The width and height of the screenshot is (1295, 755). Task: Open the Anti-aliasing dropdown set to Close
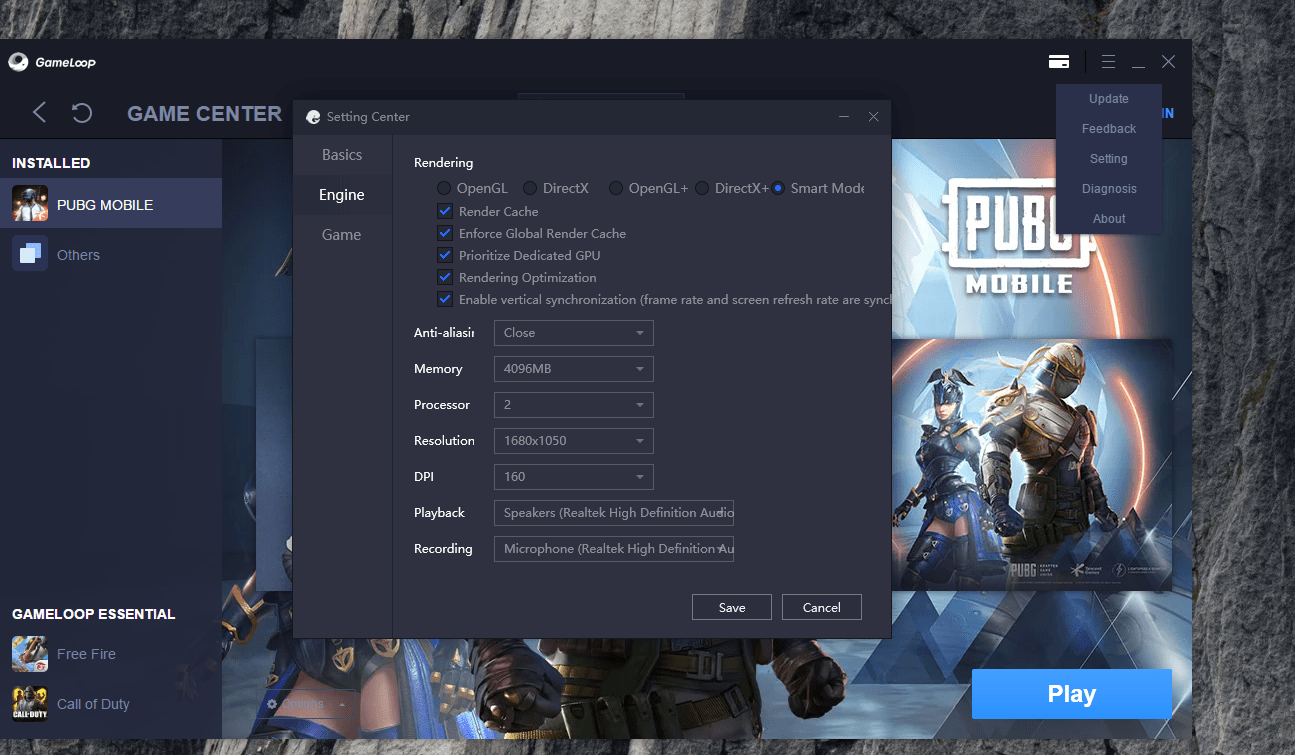tap(574, 333)
